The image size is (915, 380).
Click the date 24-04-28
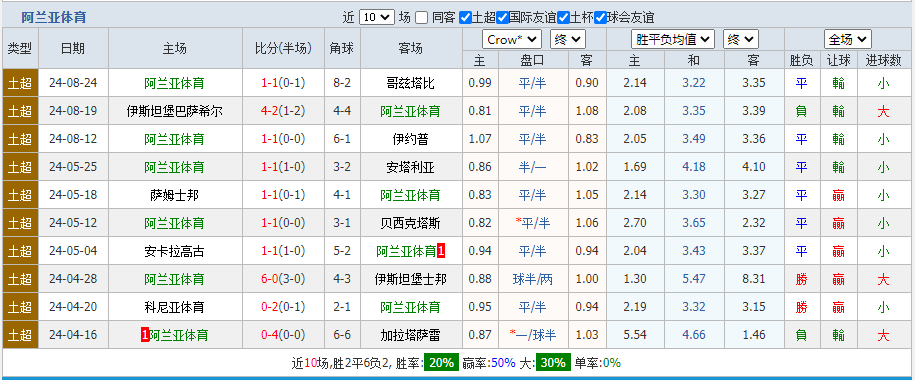(x=73, y=279)
